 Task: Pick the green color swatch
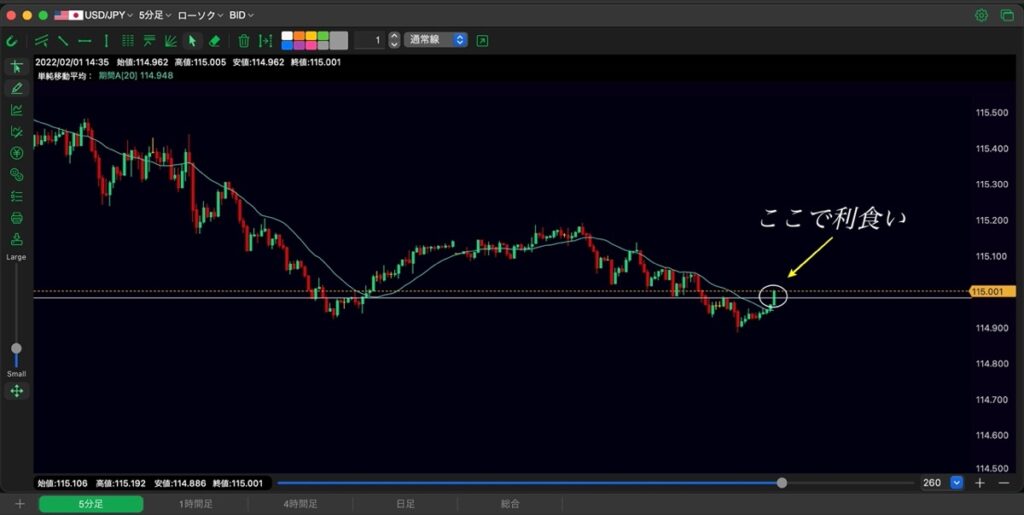pos(323,36)
